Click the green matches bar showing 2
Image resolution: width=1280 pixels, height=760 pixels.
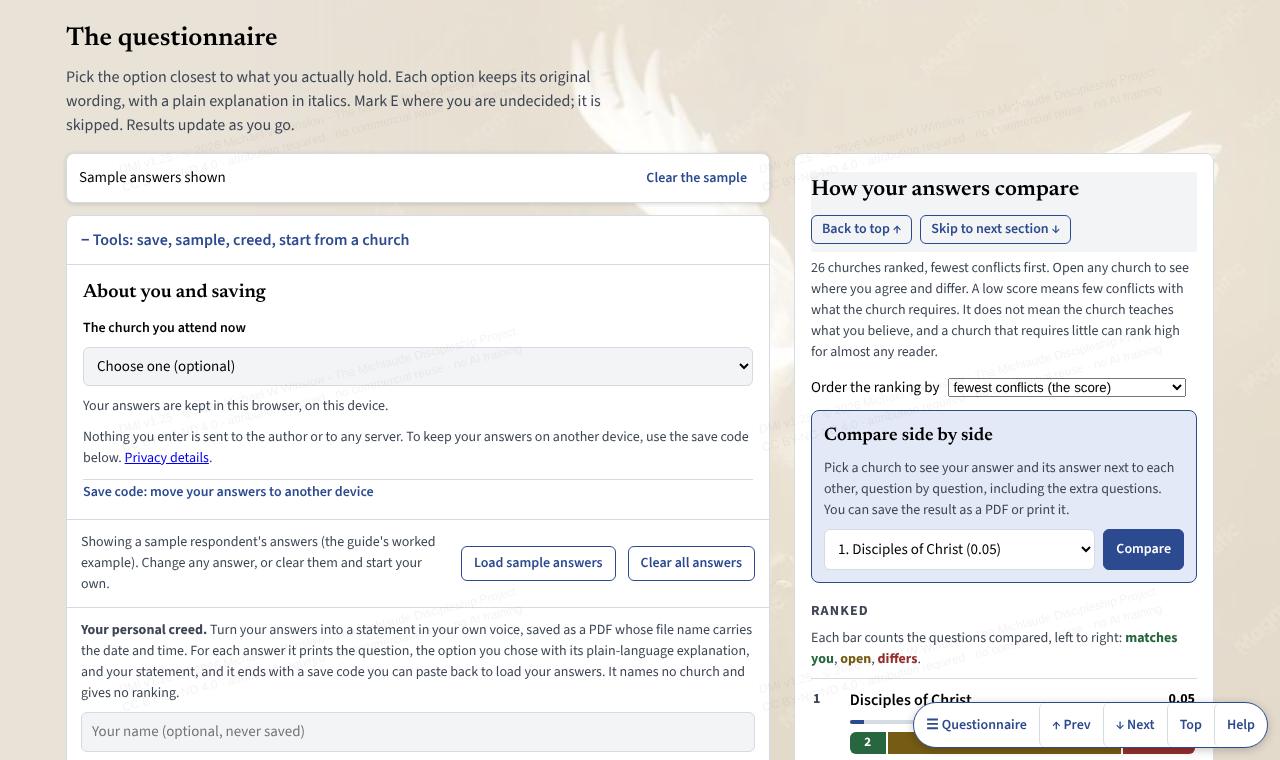point(867,742)
